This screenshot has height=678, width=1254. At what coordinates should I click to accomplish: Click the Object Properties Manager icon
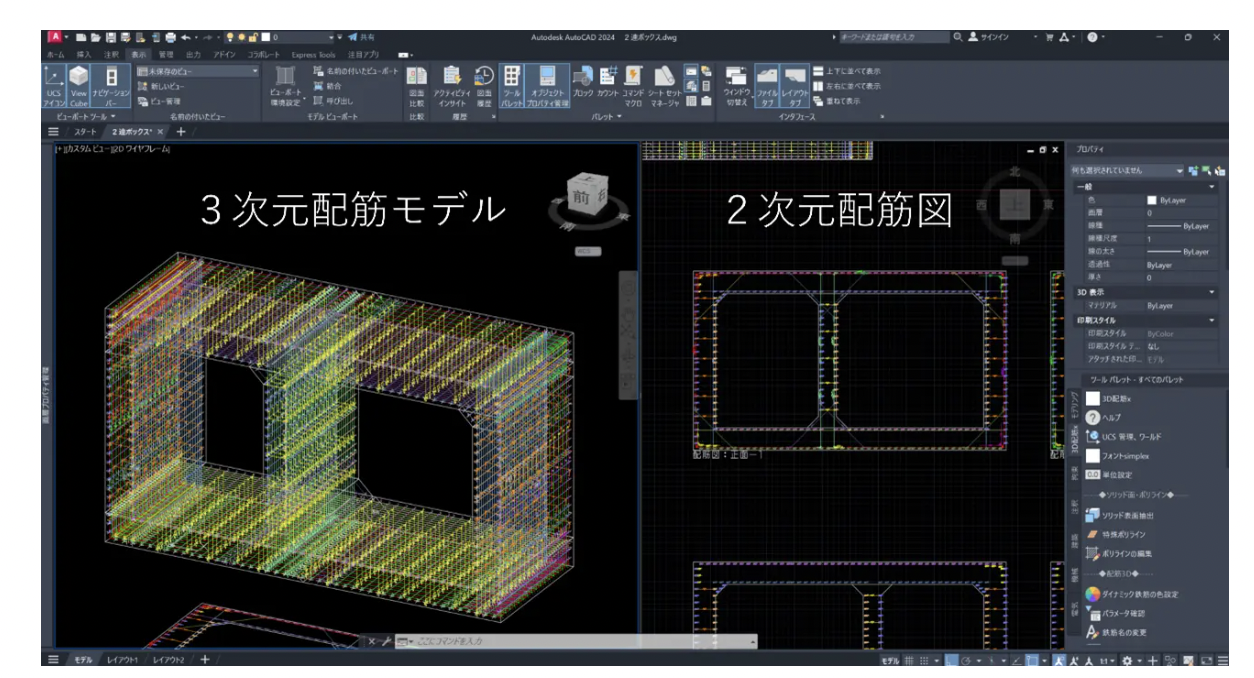(x=548, y=84)
